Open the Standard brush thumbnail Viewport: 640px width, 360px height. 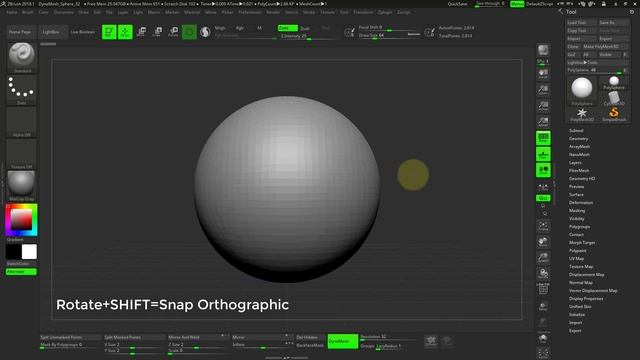[x=22, y=58]
